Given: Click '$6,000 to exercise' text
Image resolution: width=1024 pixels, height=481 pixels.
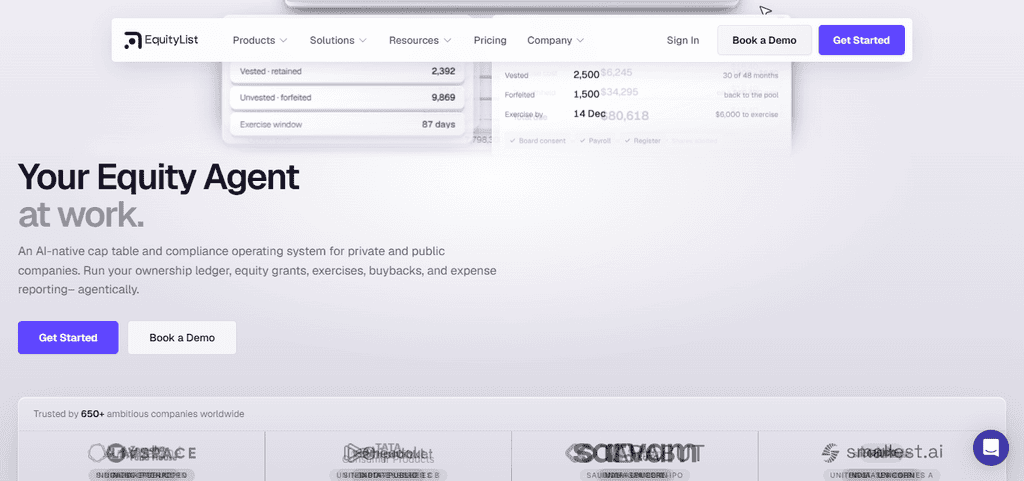Looking at the screenshot, I should (x=746, y=114).
